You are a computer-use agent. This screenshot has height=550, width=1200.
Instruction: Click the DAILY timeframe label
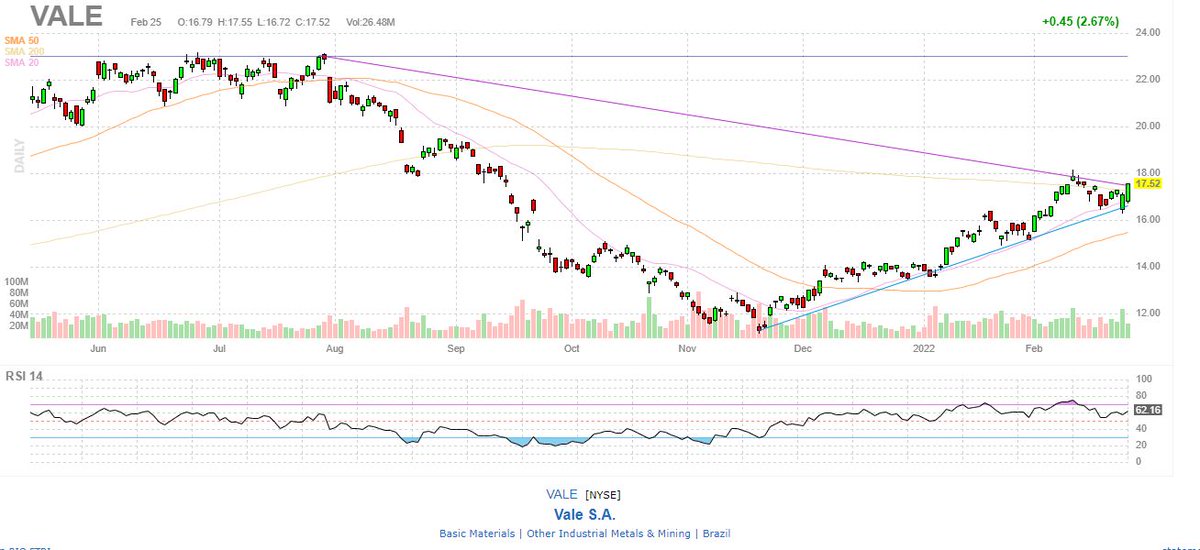[x=19, y=157]
